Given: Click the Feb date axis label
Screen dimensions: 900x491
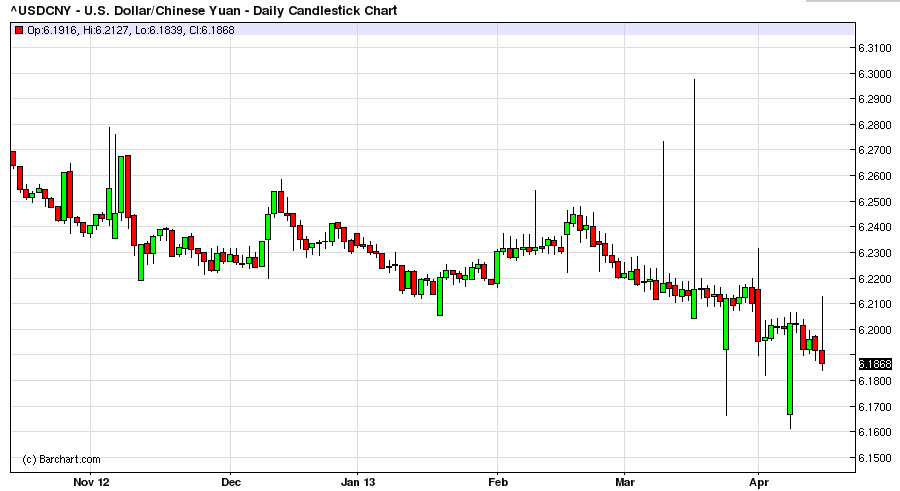Looking at the screenshot, I should 498,482.
